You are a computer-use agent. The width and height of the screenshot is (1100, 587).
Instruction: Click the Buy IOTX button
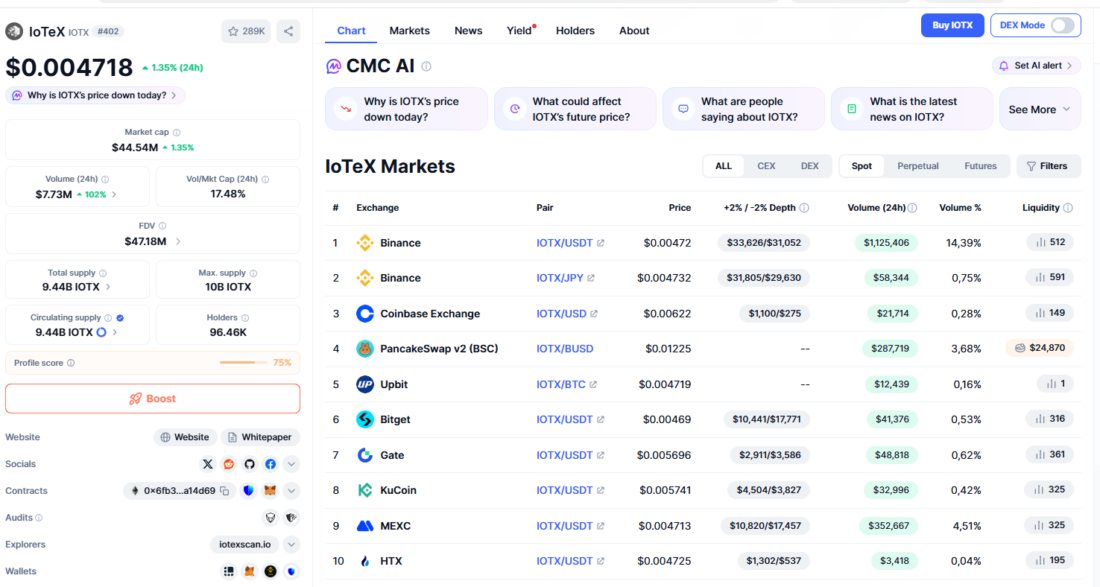point(952,25)
